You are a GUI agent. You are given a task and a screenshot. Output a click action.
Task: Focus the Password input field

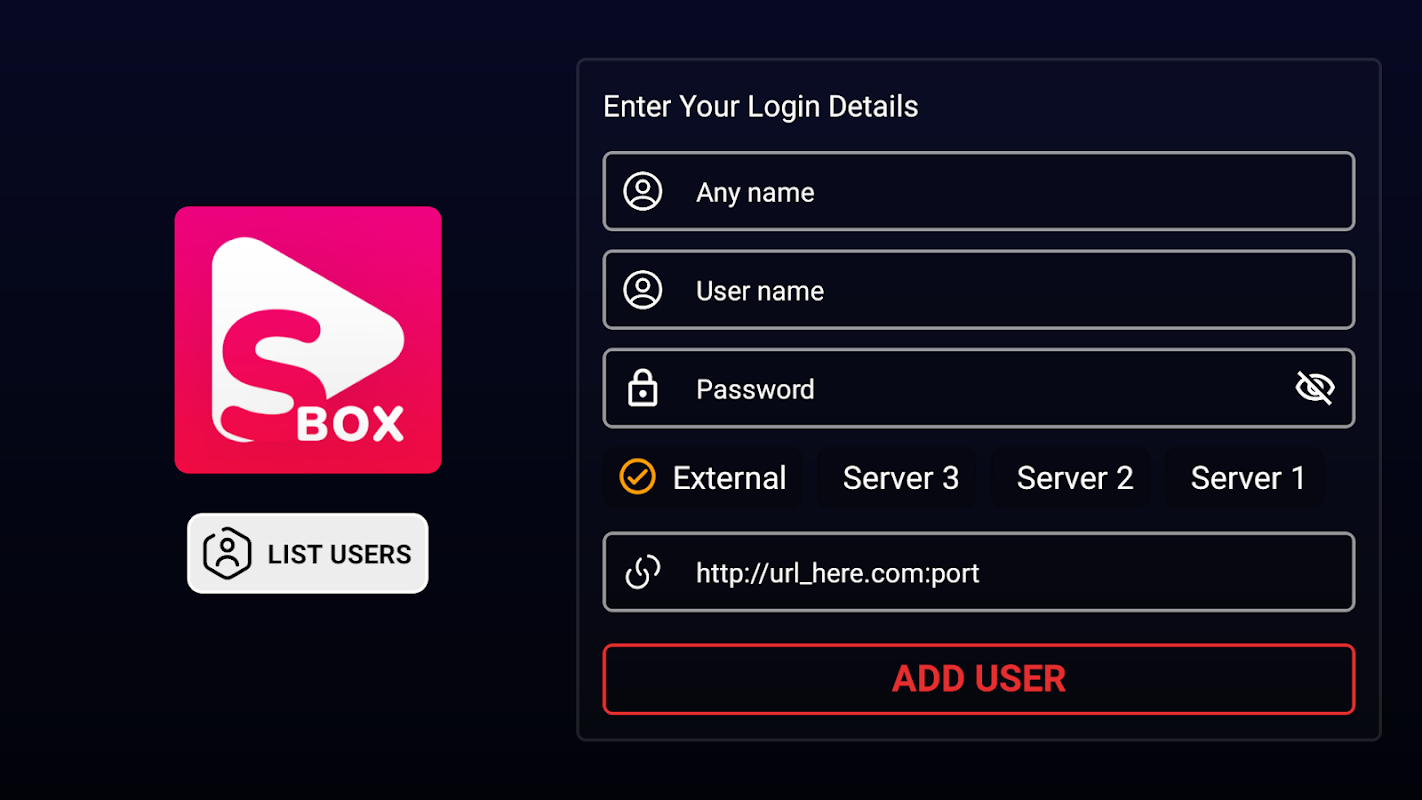[979, 388]
